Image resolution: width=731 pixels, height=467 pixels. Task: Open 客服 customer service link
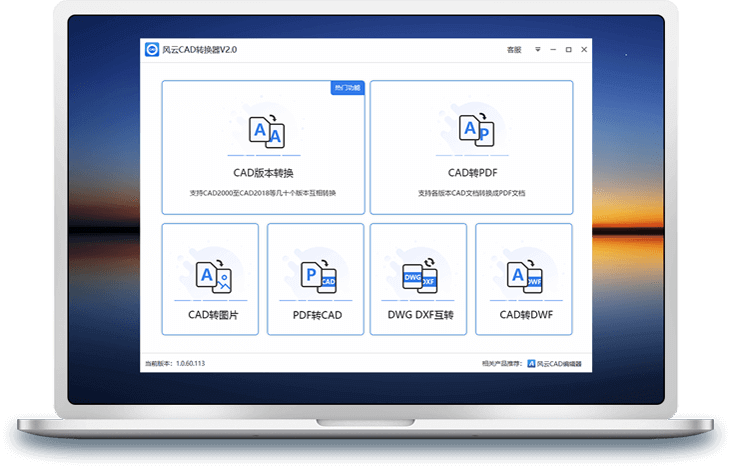(514, 50)
